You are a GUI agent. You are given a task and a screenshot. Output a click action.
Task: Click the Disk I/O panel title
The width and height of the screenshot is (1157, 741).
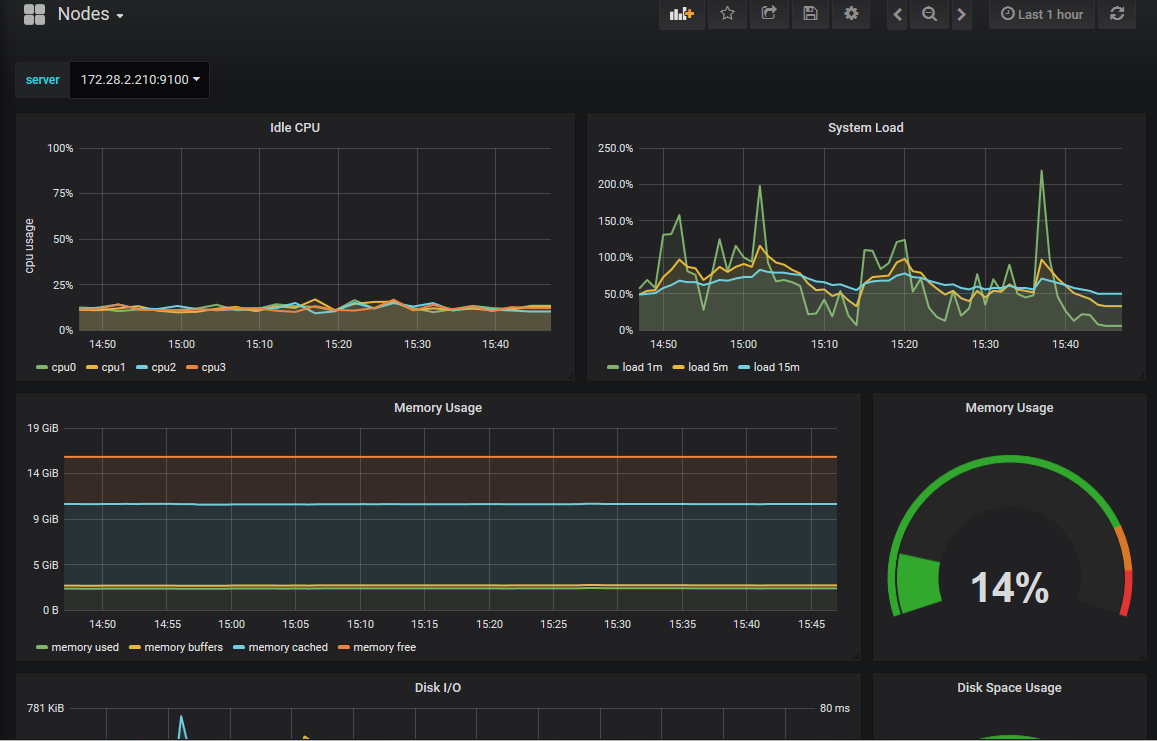click(x=438, y=688)
